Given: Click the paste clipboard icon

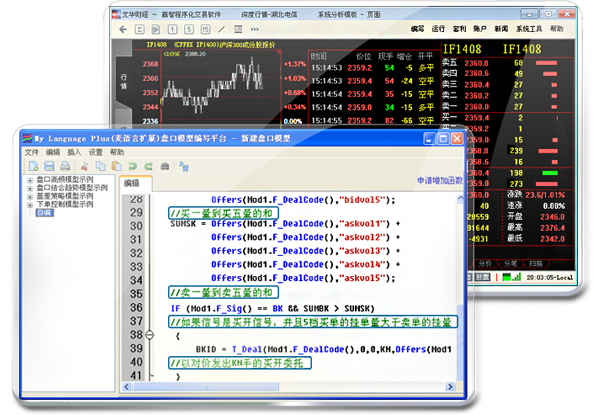Looking at the screenshot, I should click(x=117, y=166).
